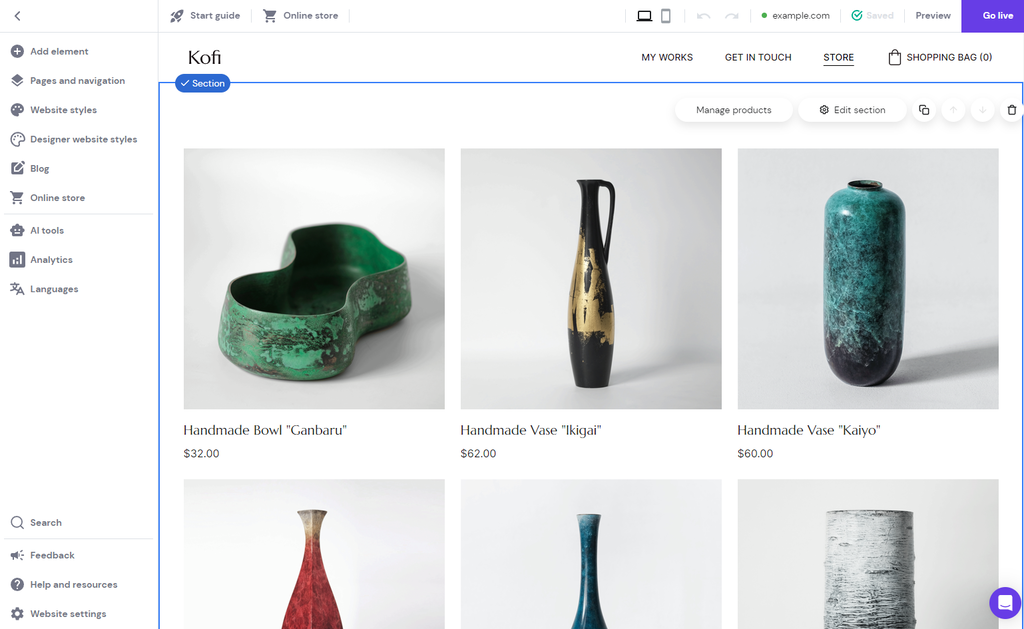This screenshot has width=1024, height=629.
Task: Click the Go live button
Action: (x=997, y=16)
